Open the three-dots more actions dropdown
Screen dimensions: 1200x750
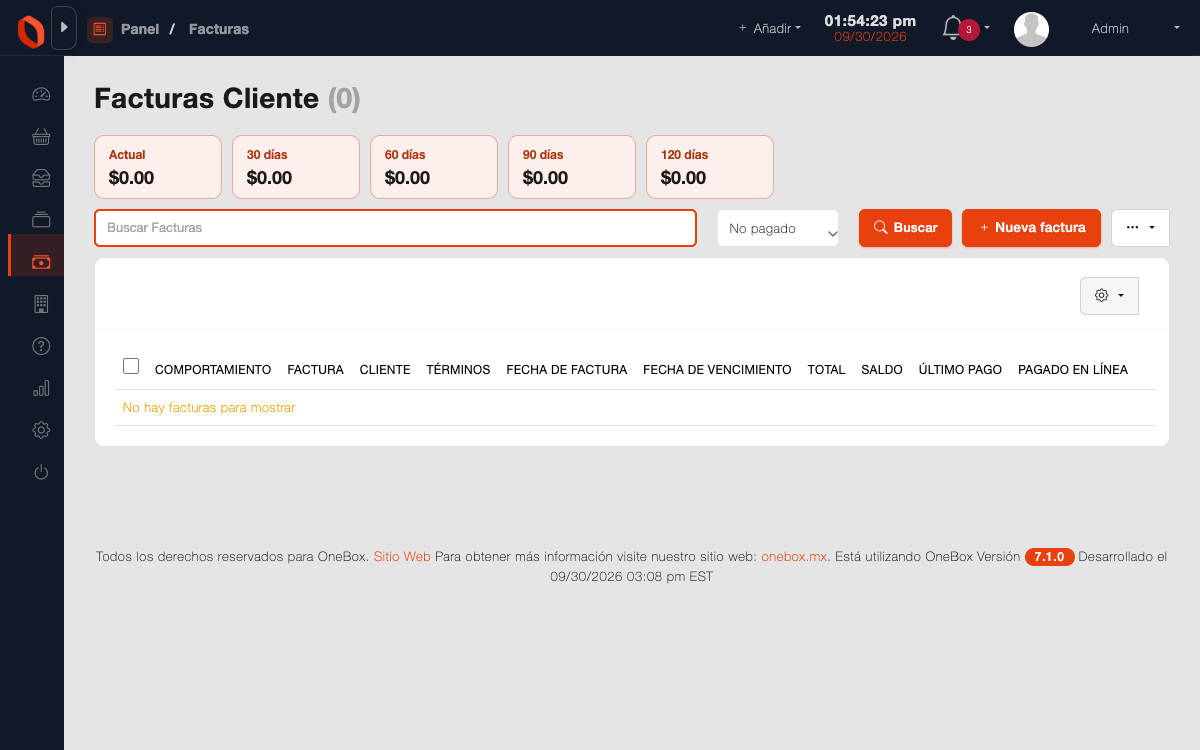point(1140,228)
